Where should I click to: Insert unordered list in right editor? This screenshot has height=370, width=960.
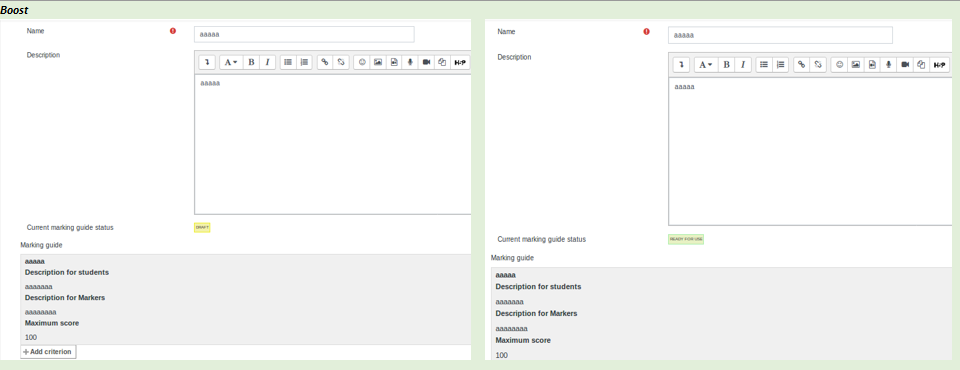pyautogui.click(x=763, y=64)
